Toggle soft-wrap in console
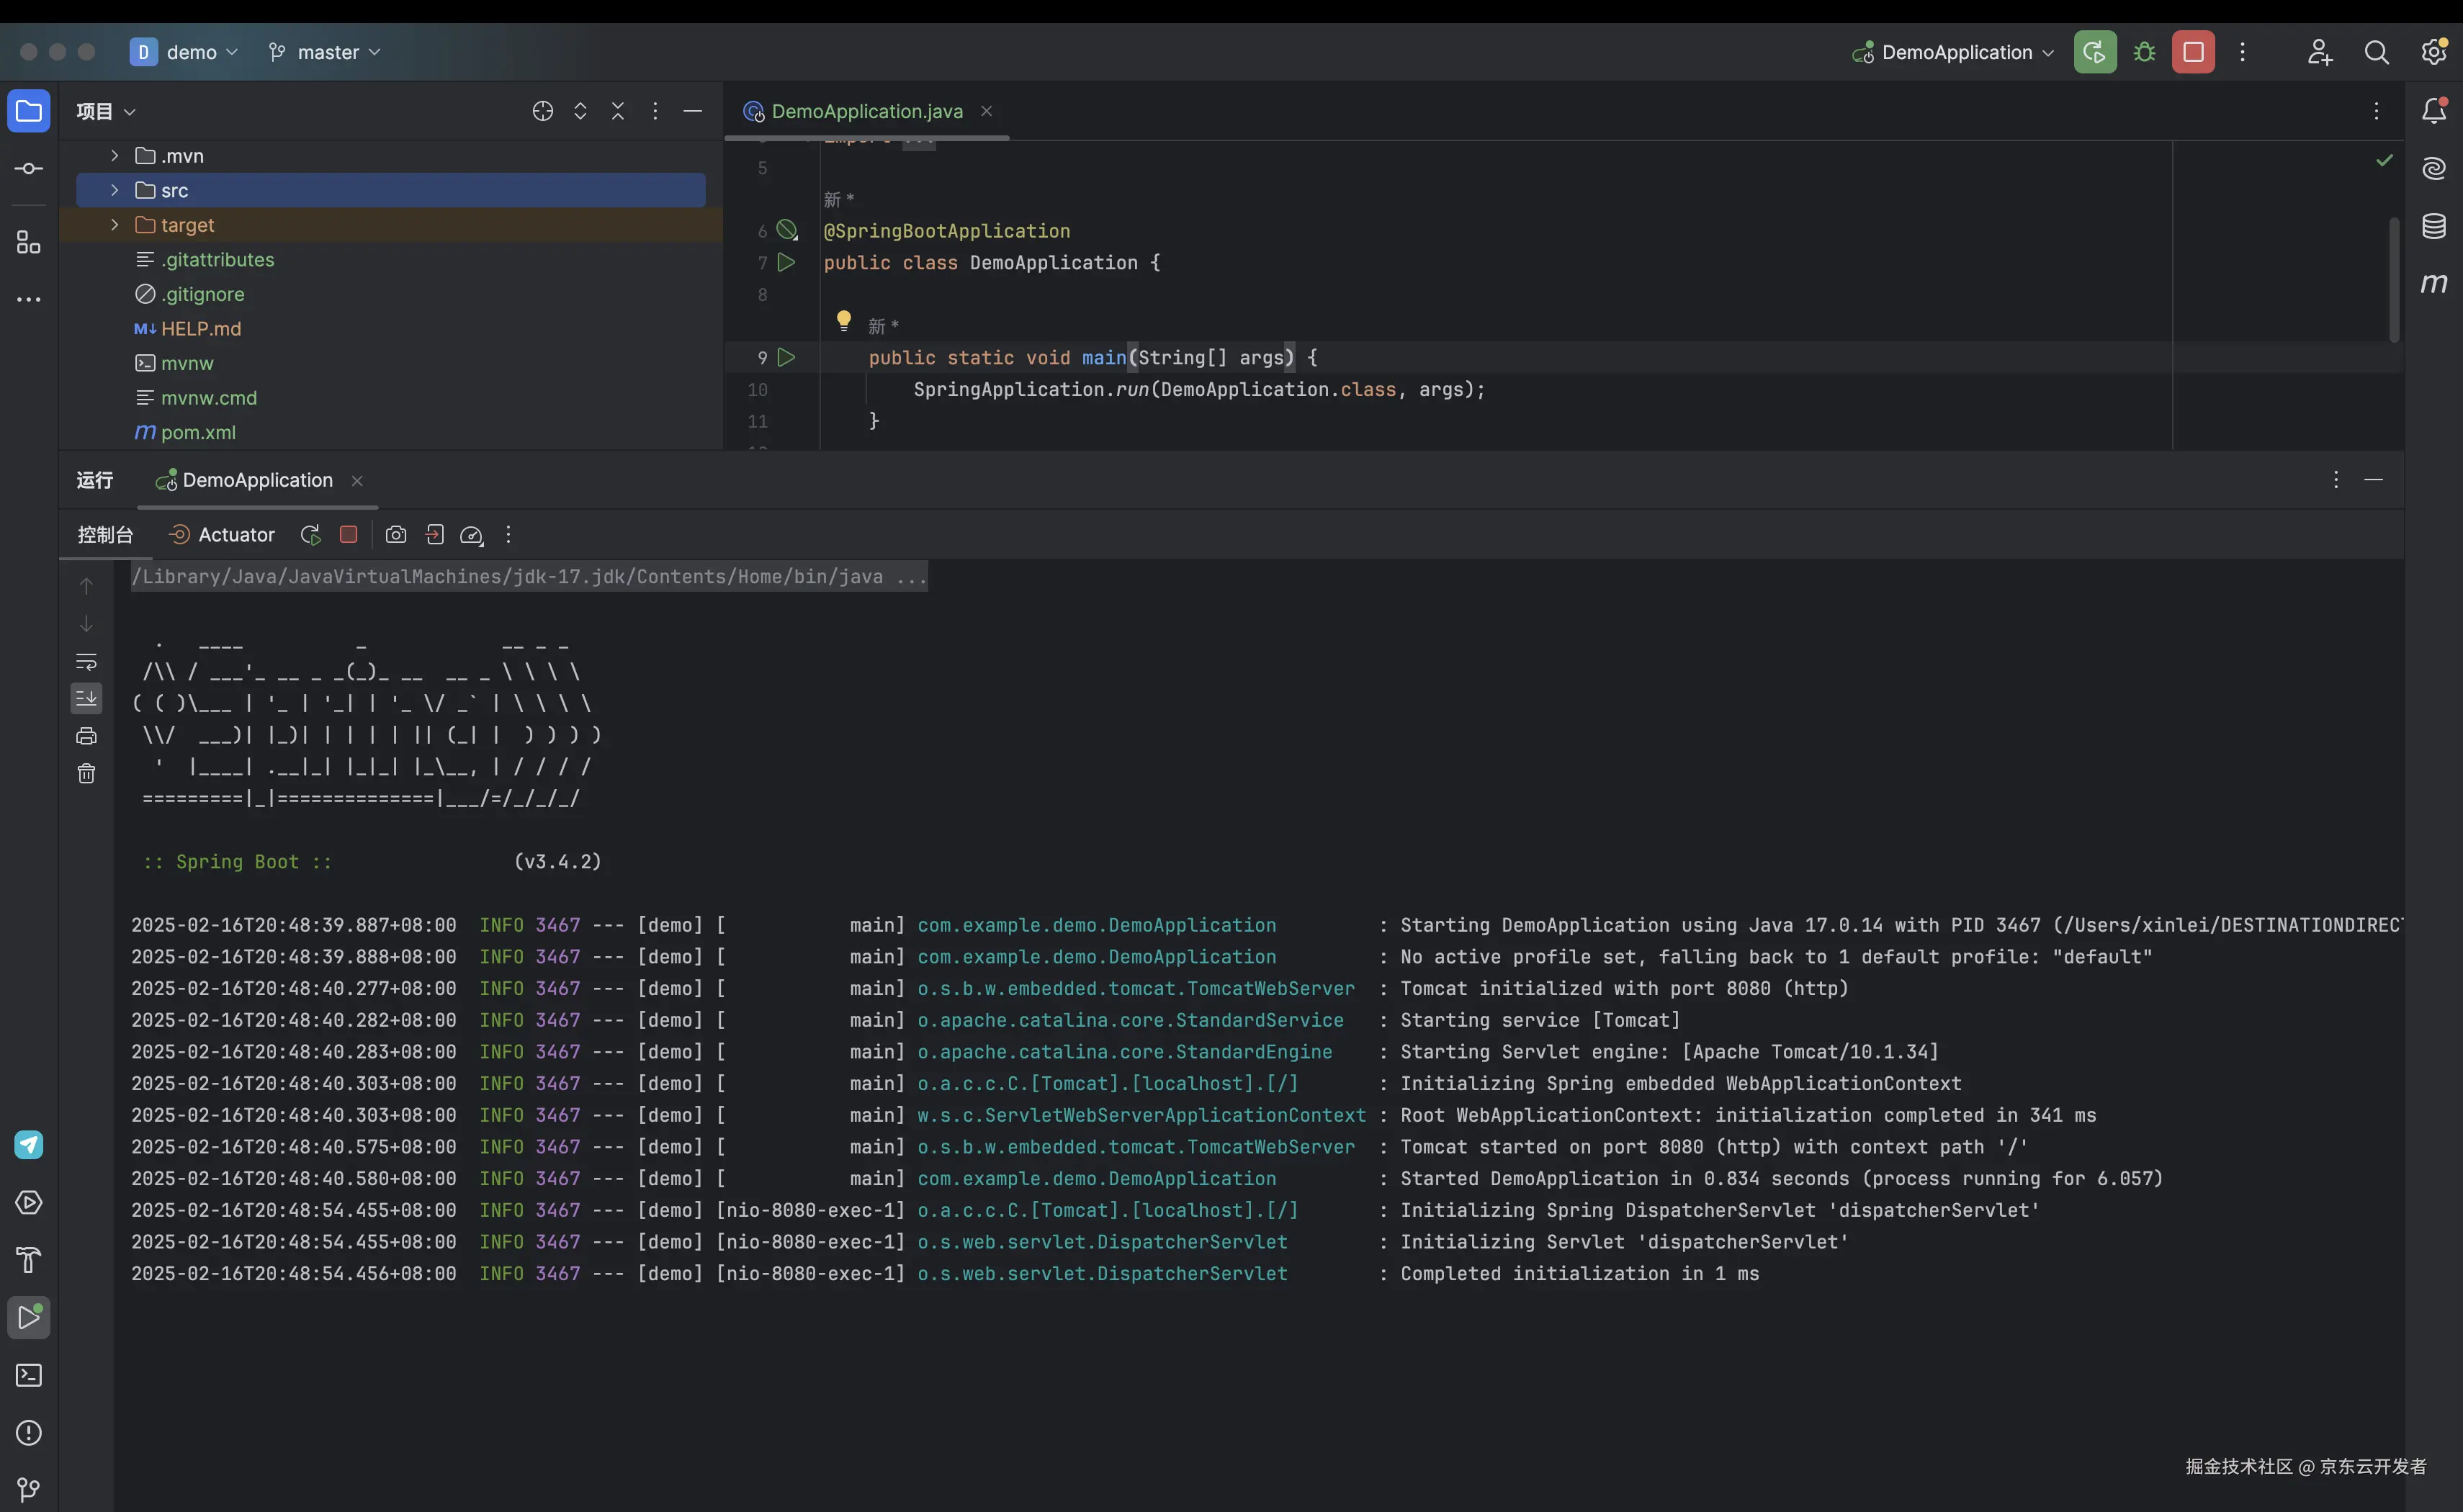Screen dimensions: 2463x1512 [87, 661]
